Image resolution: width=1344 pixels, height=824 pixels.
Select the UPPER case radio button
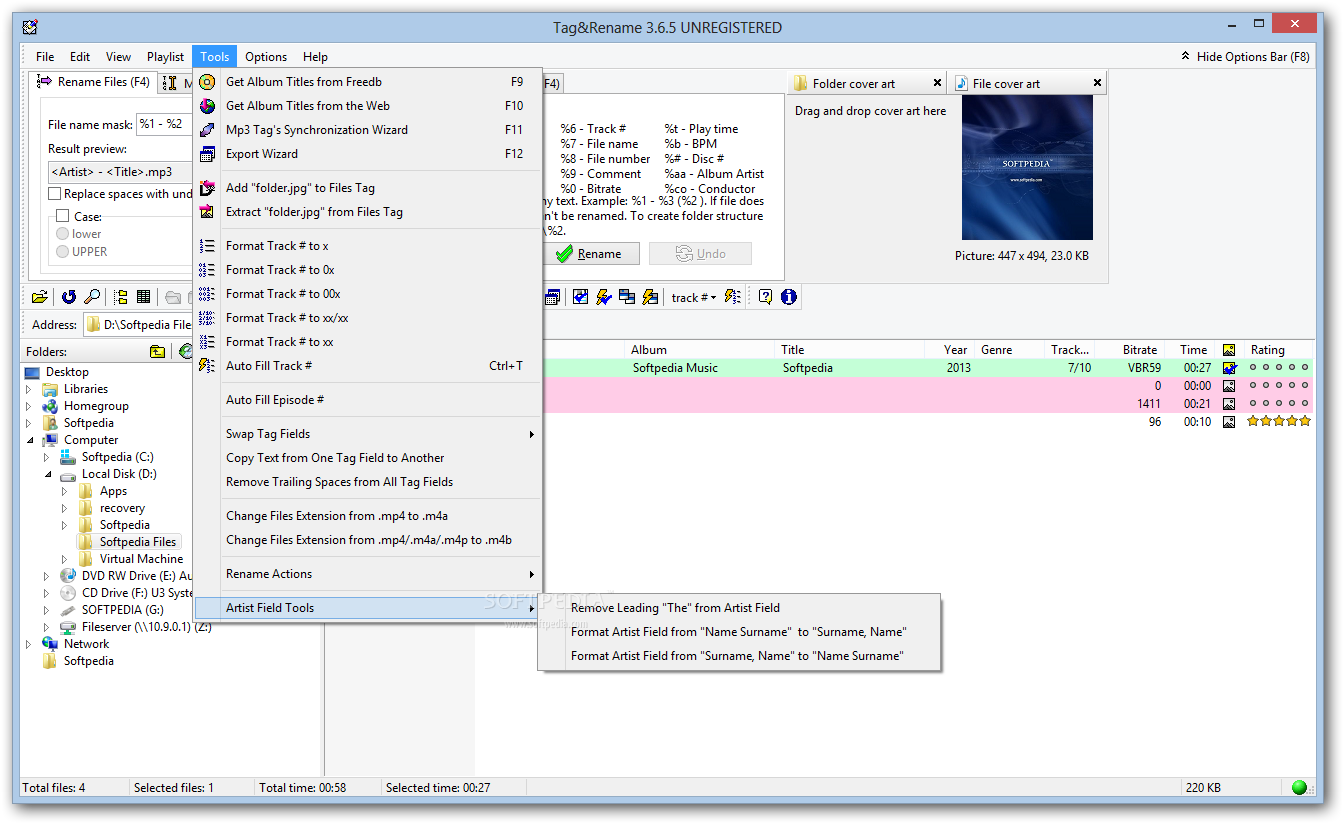(x=63, y=252)
